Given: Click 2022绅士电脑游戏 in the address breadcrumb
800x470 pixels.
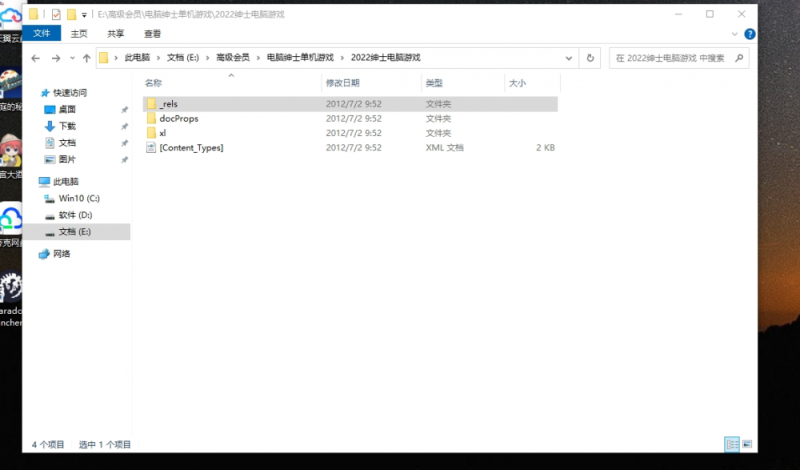Looking at the screenshot, I should [x=386, y=58].
